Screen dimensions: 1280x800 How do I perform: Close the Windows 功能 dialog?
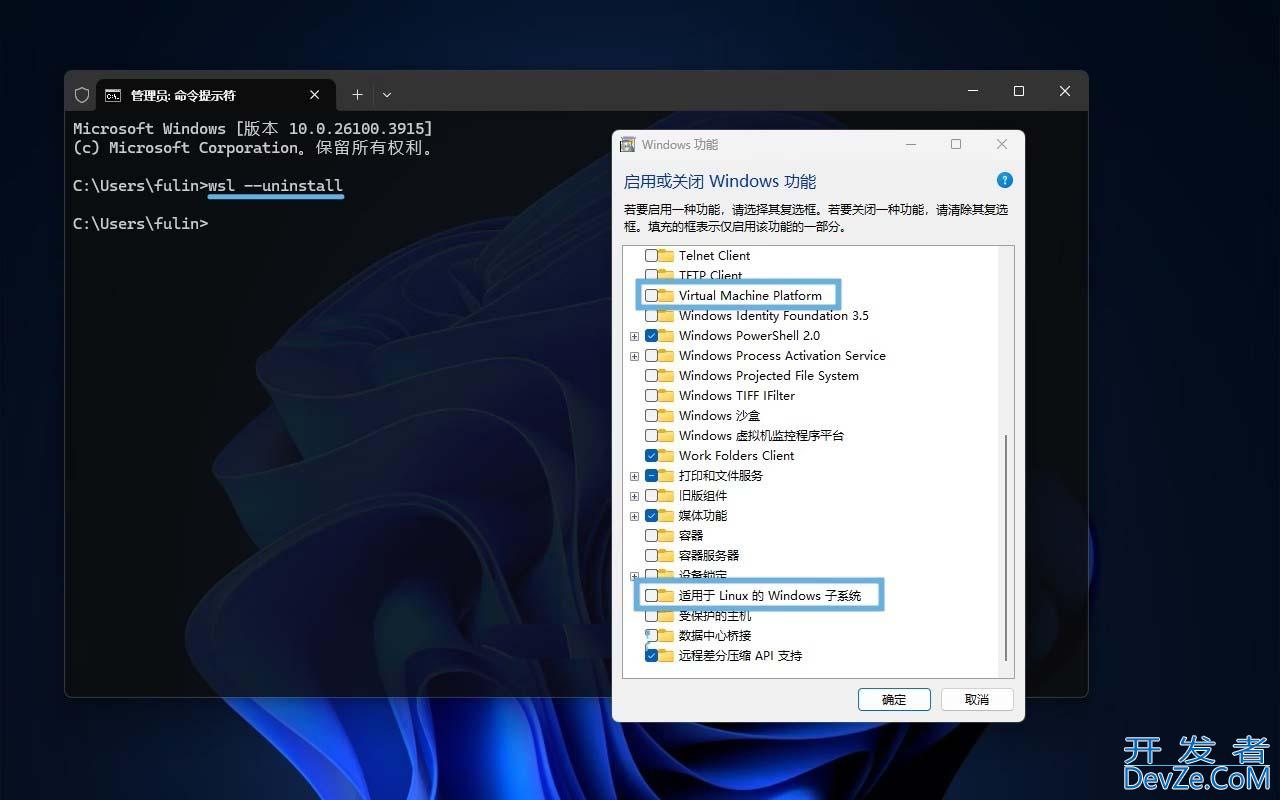pyautogui.click(x=1001, y=144)
